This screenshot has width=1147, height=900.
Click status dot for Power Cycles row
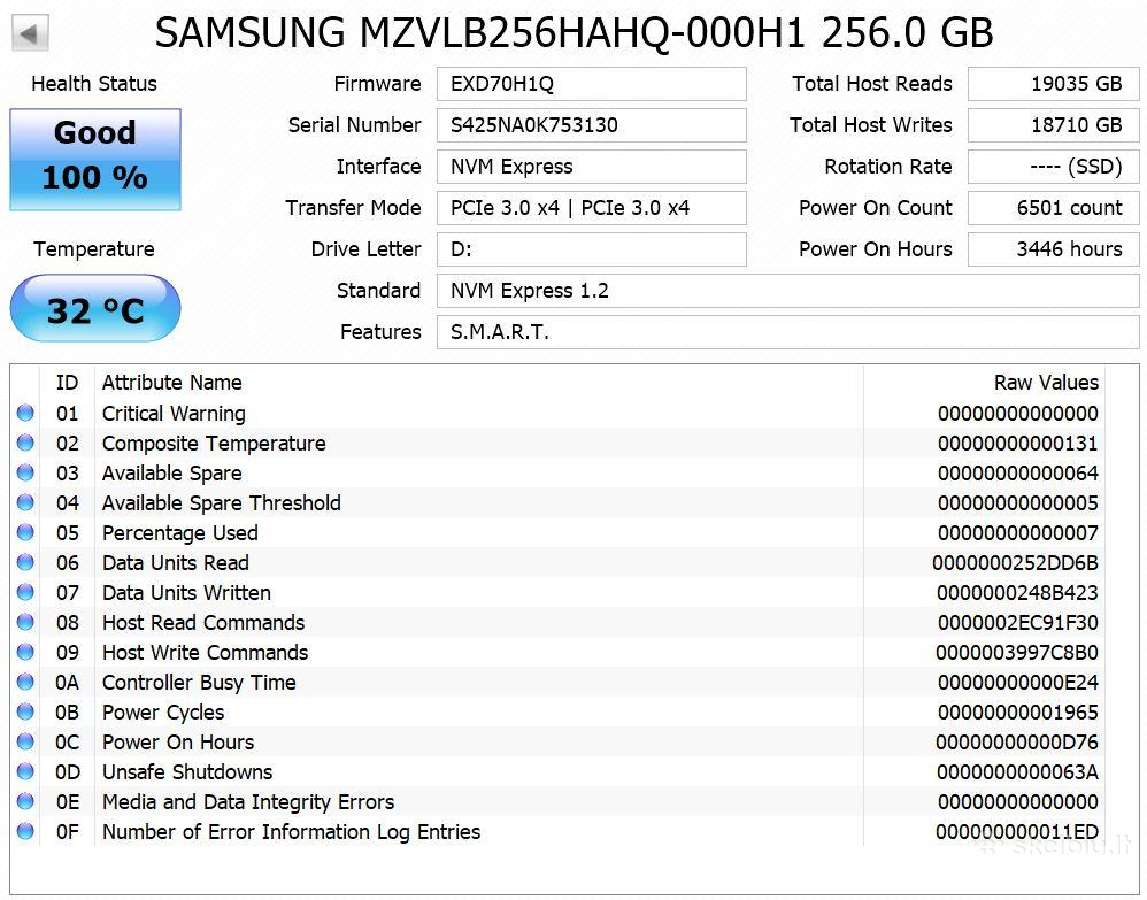click(26, 712)
